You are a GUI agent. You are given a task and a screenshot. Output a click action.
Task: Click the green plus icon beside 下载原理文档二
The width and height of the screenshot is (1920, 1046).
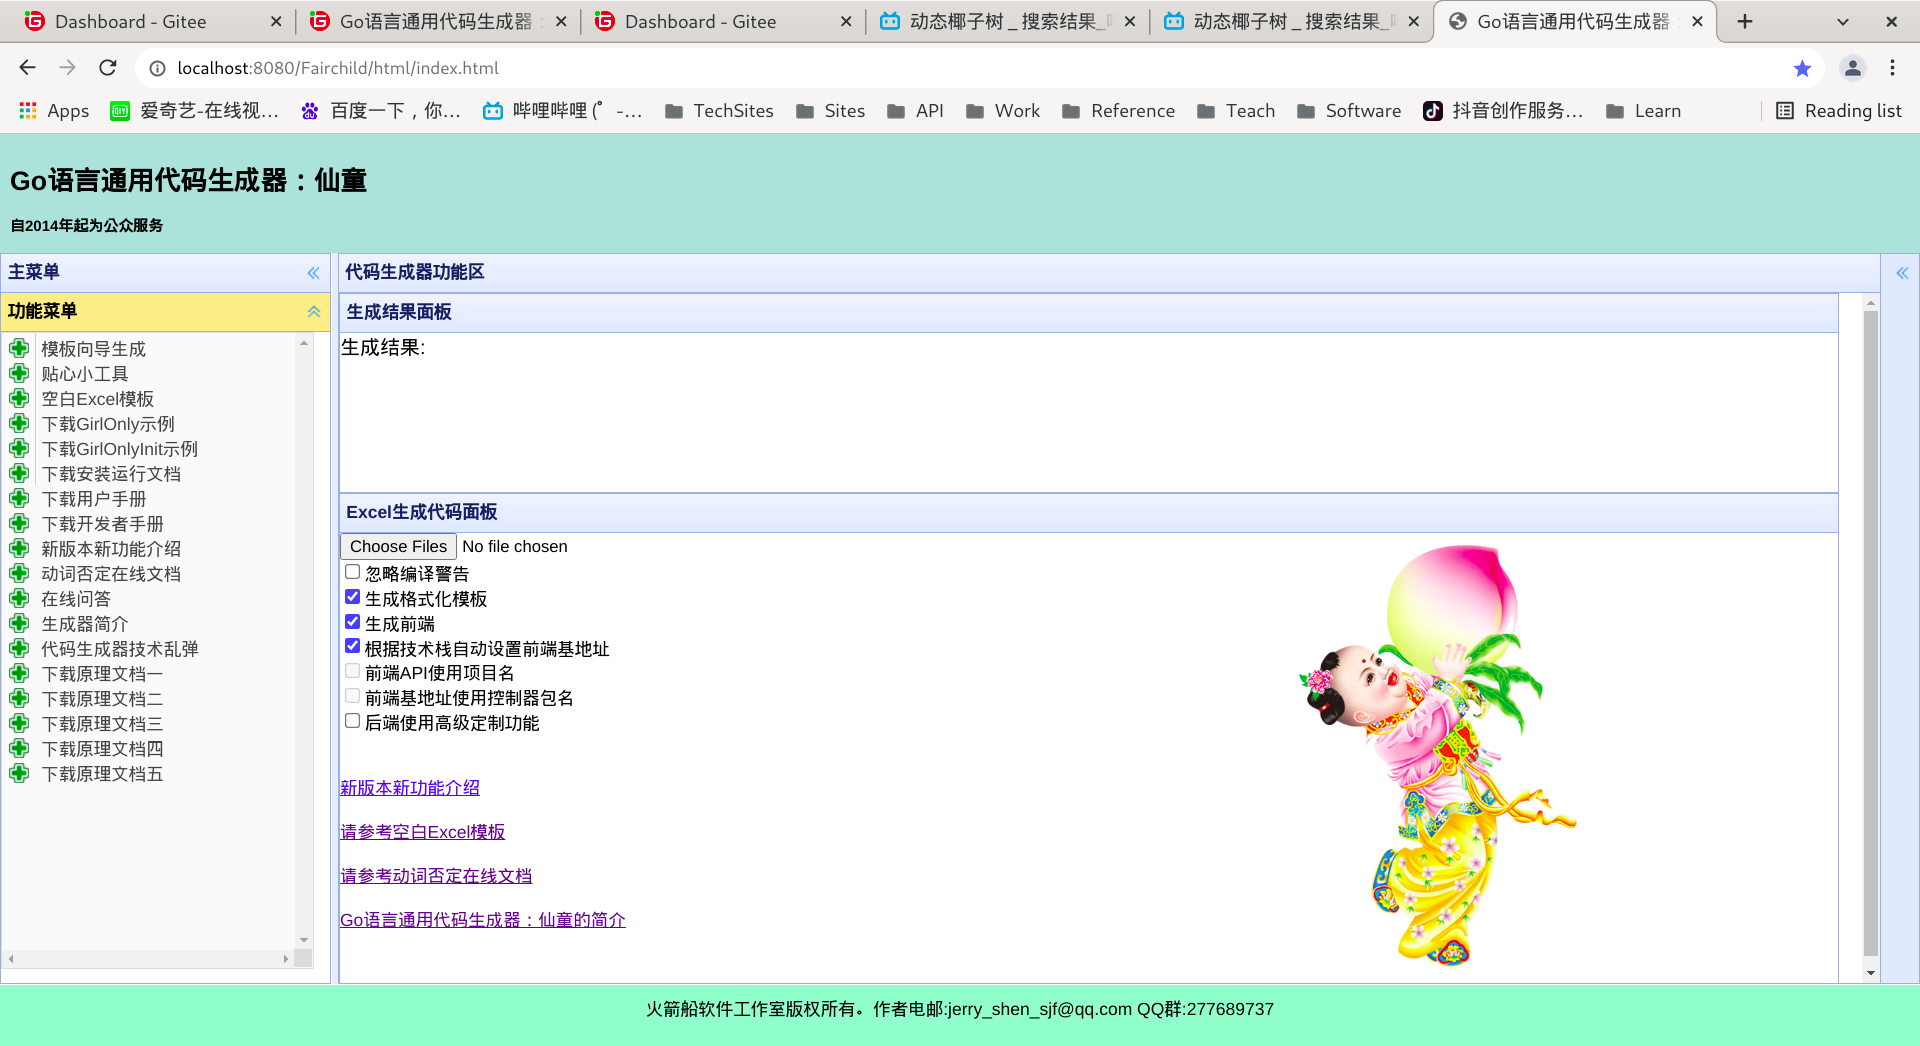(x=19, y=698)
